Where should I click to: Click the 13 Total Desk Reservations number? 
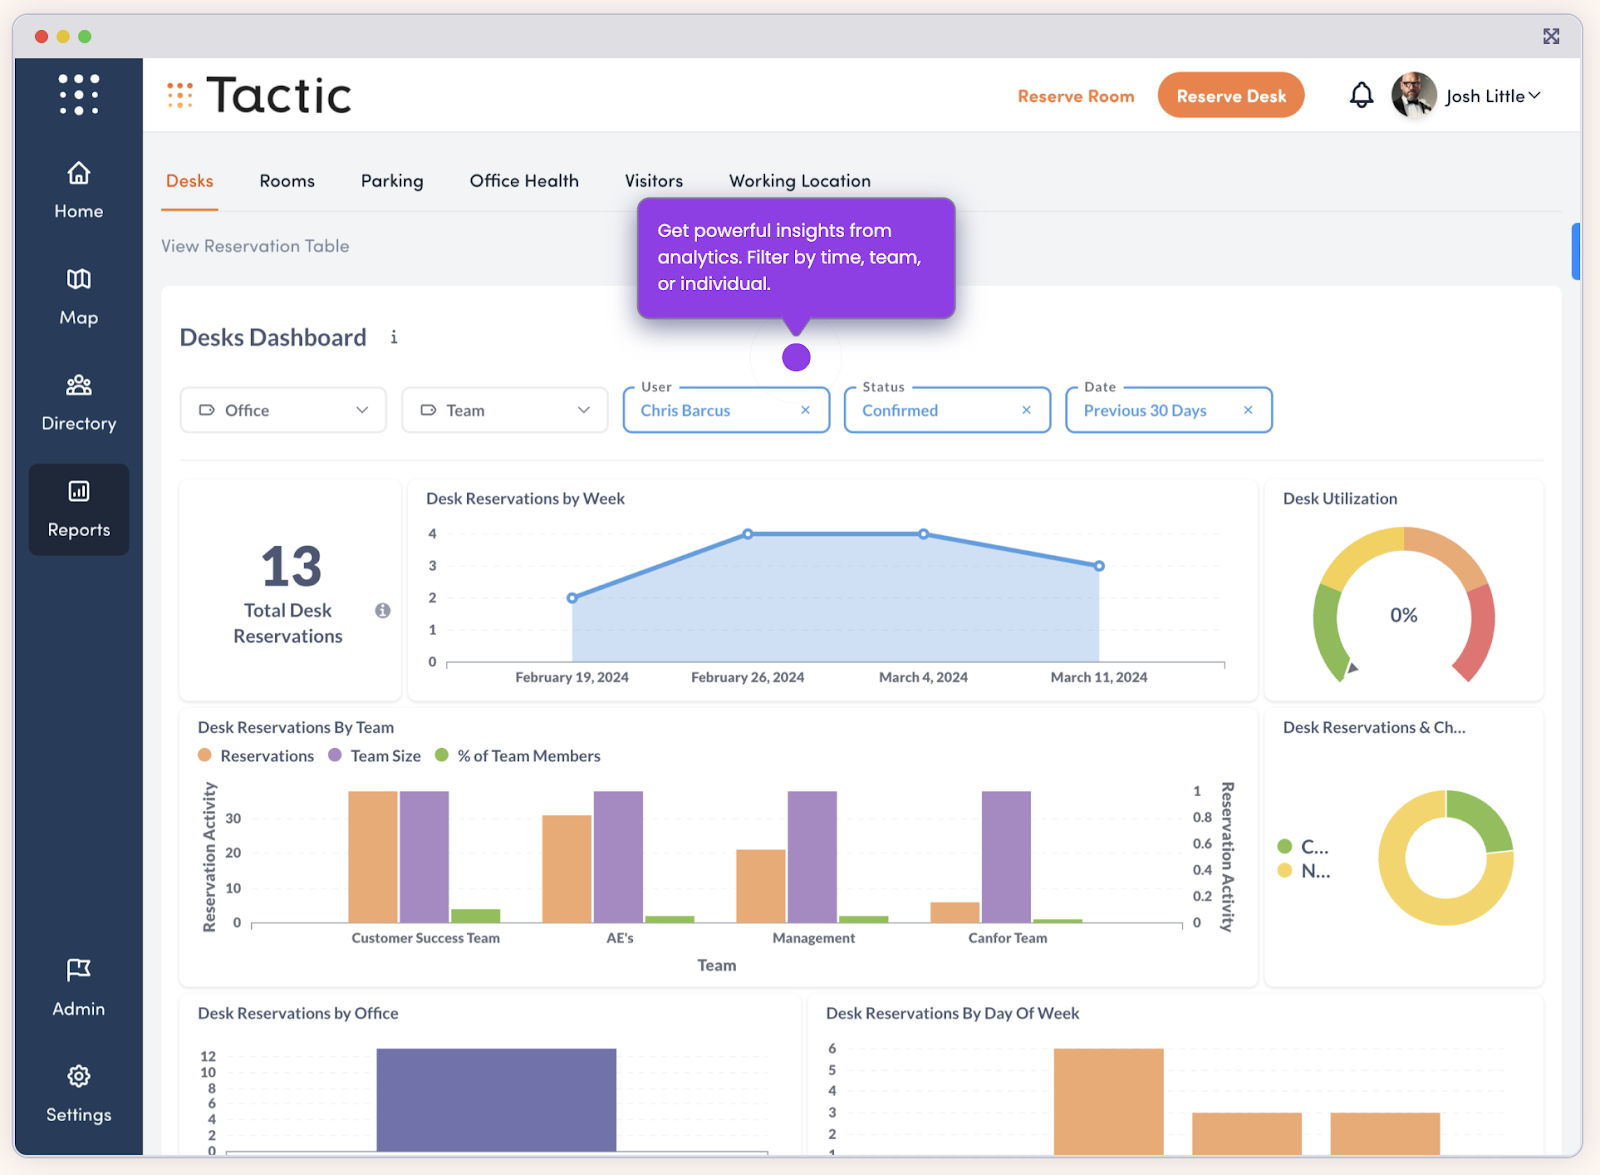tap(291, 567)
